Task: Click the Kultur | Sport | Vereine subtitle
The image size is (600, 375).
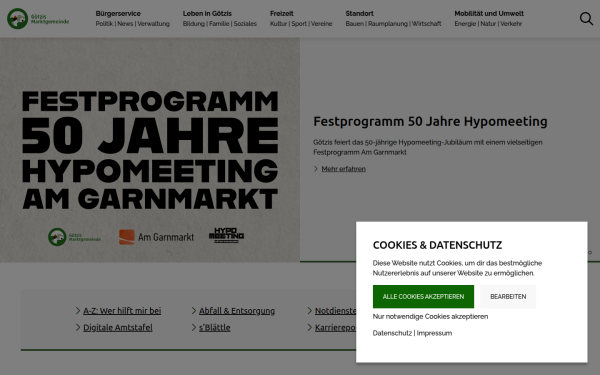Action: pyautogui.click(x=301, y=24)
